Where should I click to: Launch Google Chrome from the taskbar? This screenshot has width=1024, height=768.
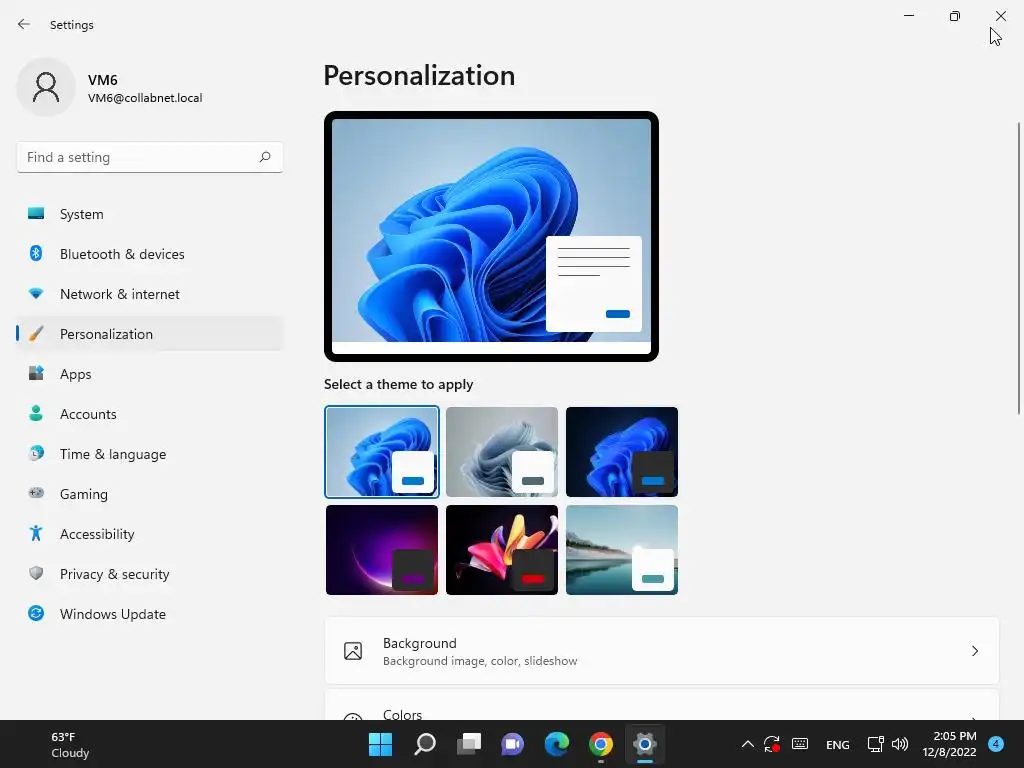pos(601,744)
